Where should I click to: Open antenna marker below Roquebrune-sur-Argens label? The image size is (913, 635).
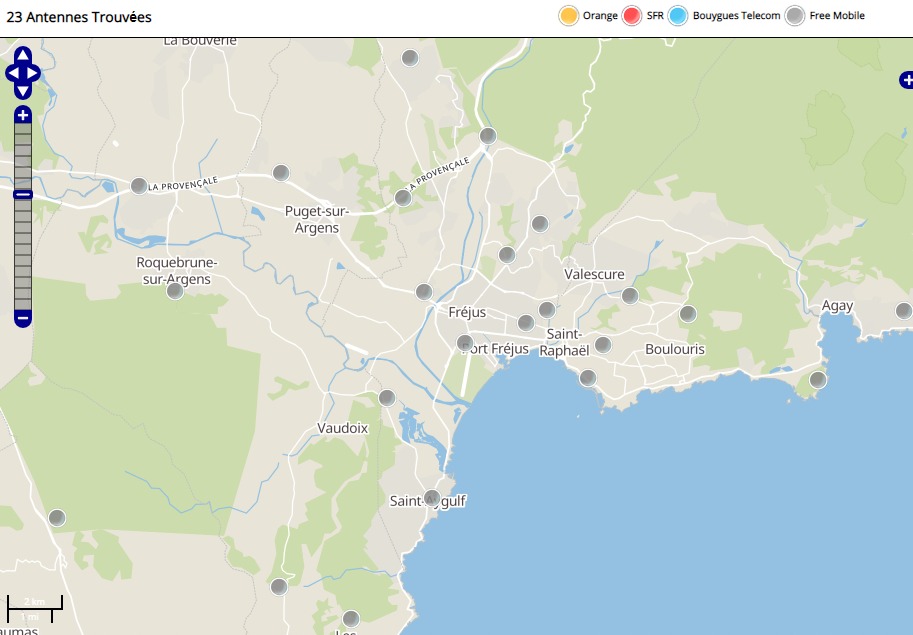pos(175,291)
